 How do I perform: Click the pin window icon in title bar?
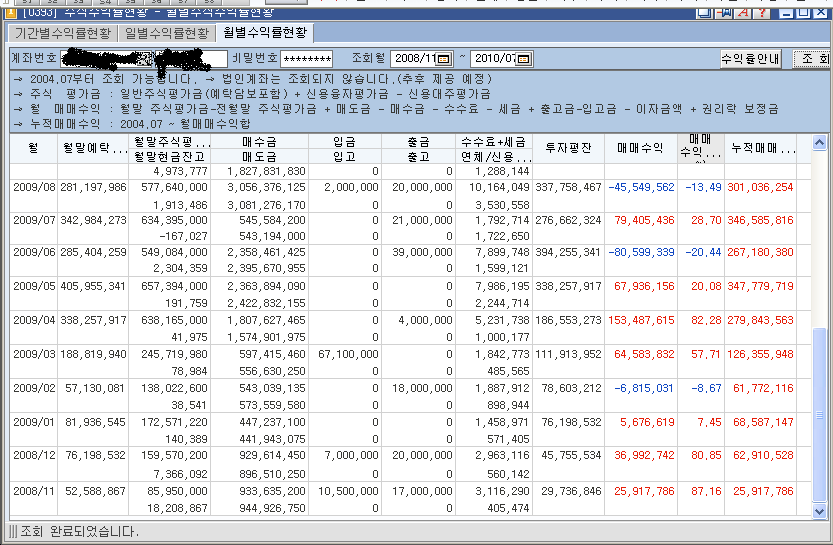[x=725, y=12]
